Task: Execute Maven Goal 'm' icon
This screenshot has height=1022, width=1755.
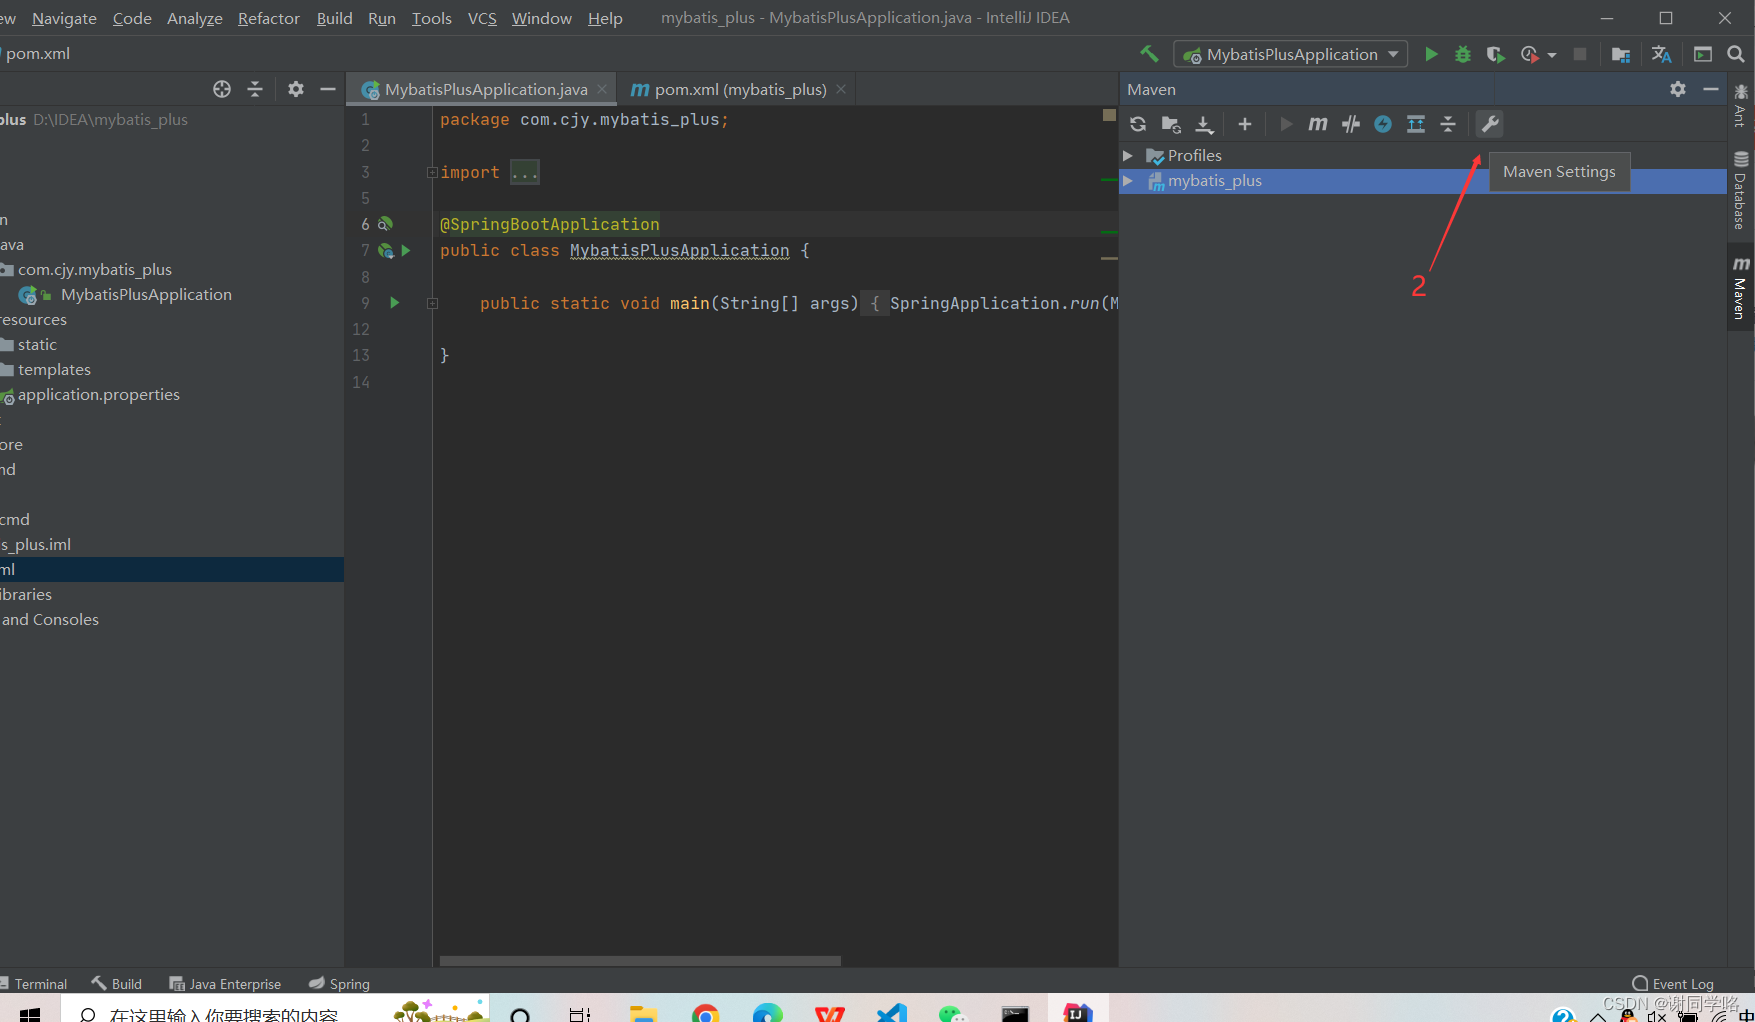Action: (1318, 124)
